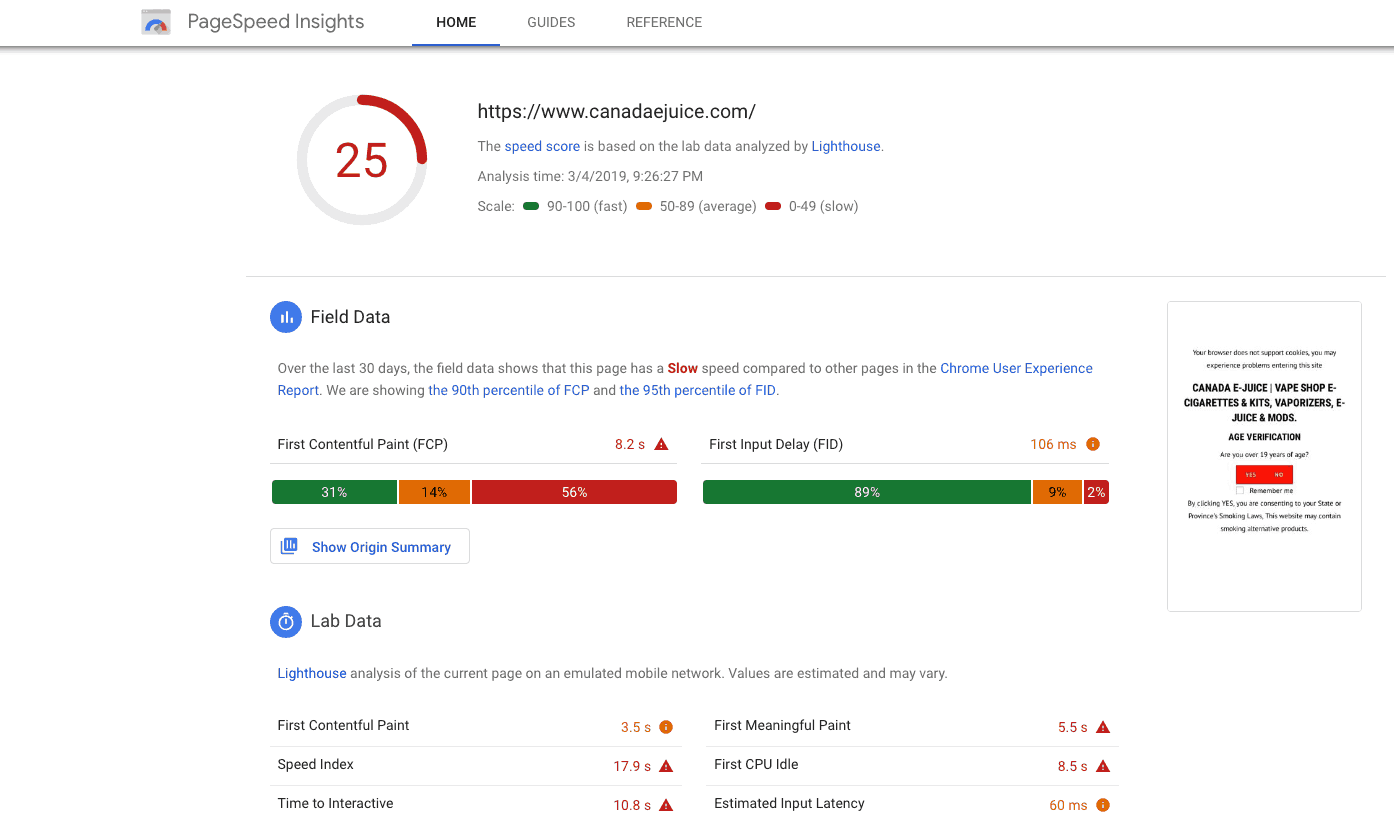This screenshot has height=824, width=1394.
Task: Click the green 31% FCP bar segment
Action: (334, 492)
